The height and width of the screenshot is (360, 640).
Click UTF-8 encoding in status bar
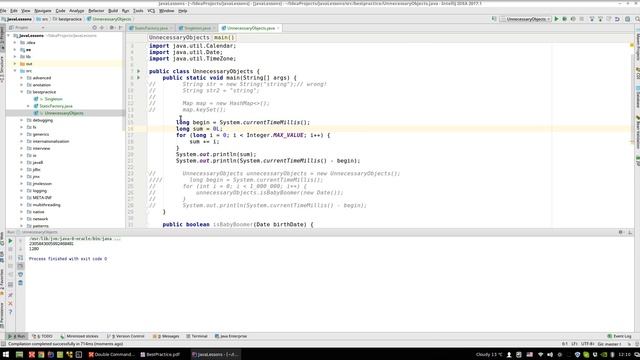tap(587, 344)
